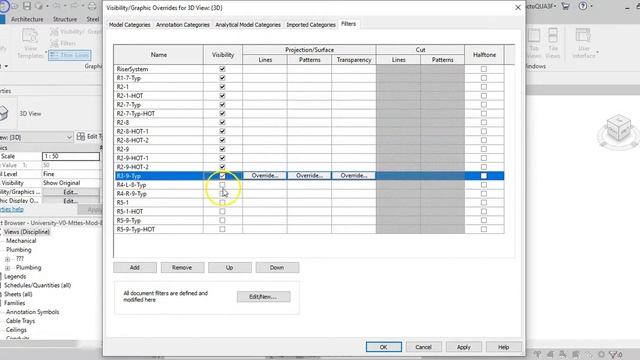640x360 pixels.
Task: Expand the nested Plumbing node in browser
Action: (x=7, y=268)
